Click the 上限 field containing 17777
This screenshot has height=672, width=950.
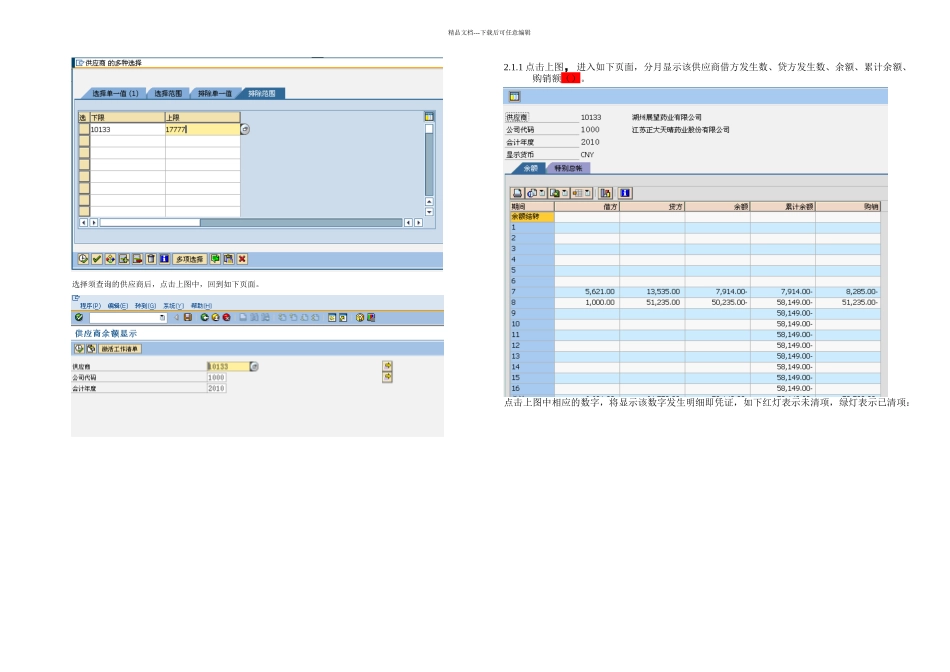[202, 129]
